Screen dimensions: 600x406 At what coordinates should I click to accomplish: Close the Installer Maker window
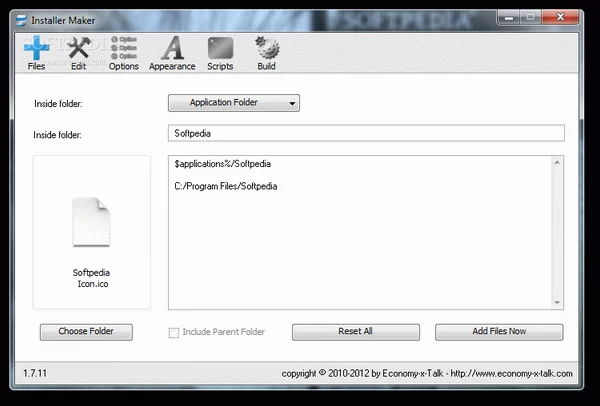coord(560,17)
